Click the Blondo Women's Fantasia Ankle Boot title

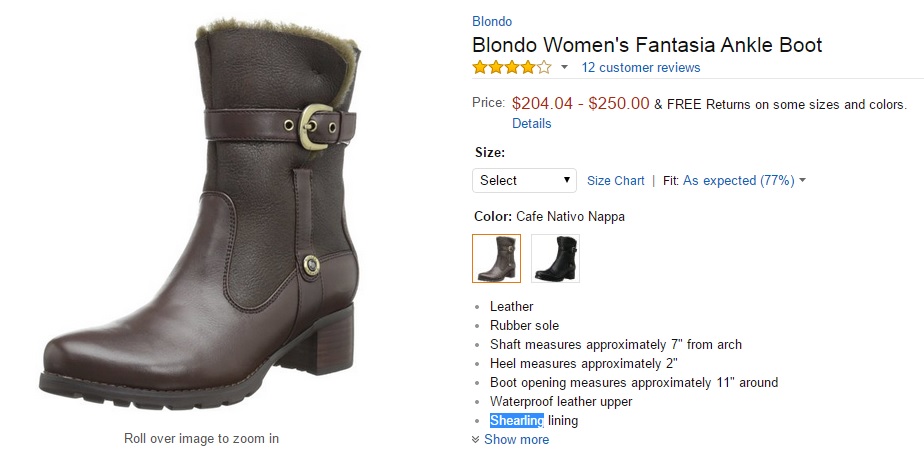click(647, 45)
